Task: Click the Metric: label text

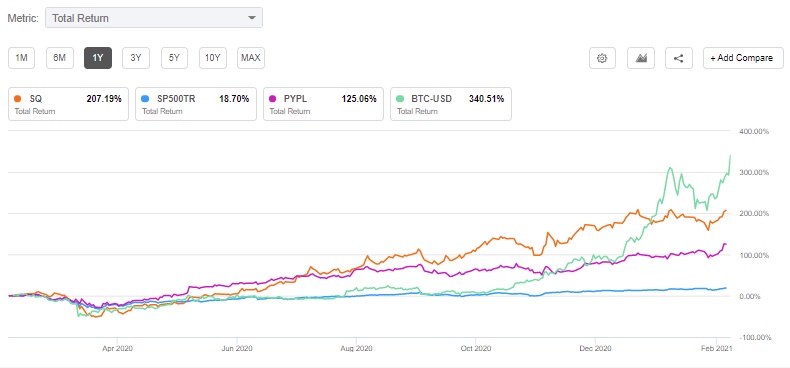Action: (x=23, y=18)
